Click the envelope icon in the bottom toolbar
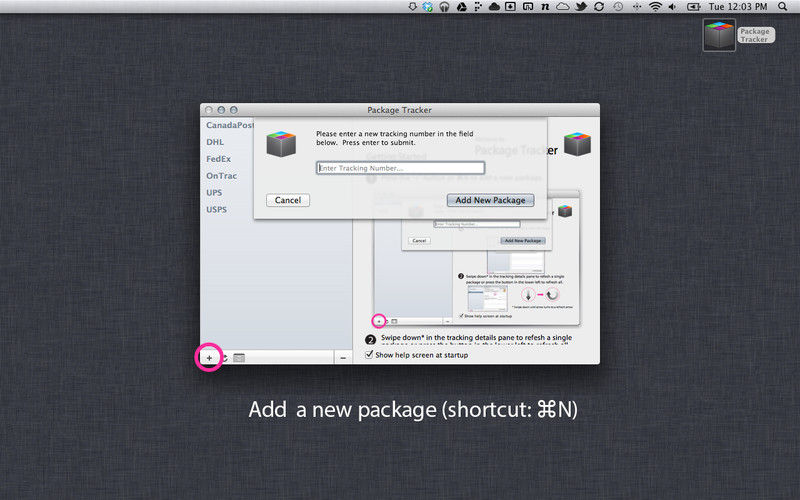 click(x=239, y=358)
